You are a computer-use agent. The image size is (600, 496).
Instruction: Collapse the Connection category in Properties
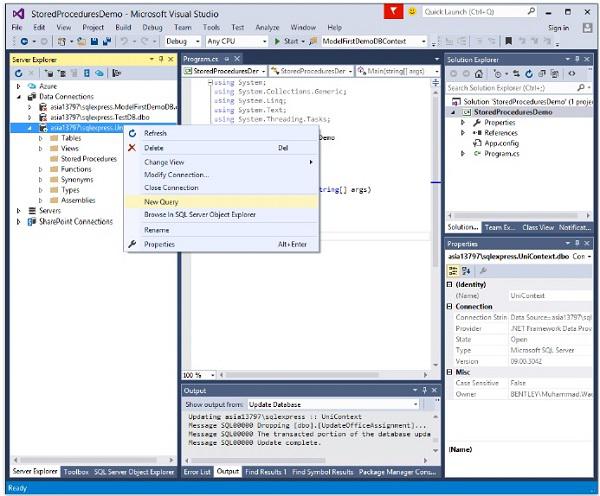(450, 307)
